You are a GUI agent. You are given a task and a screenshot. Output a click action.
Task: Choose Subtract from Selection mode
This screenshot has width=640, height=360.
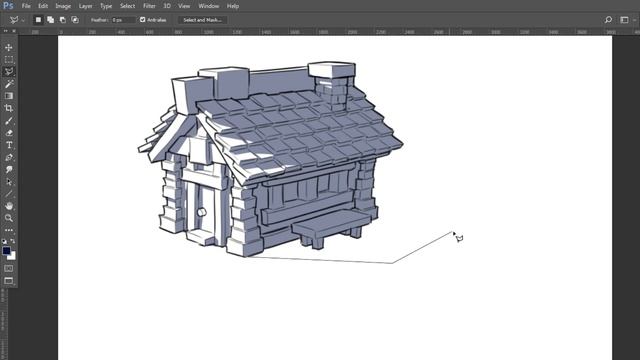tap(63, 20)
